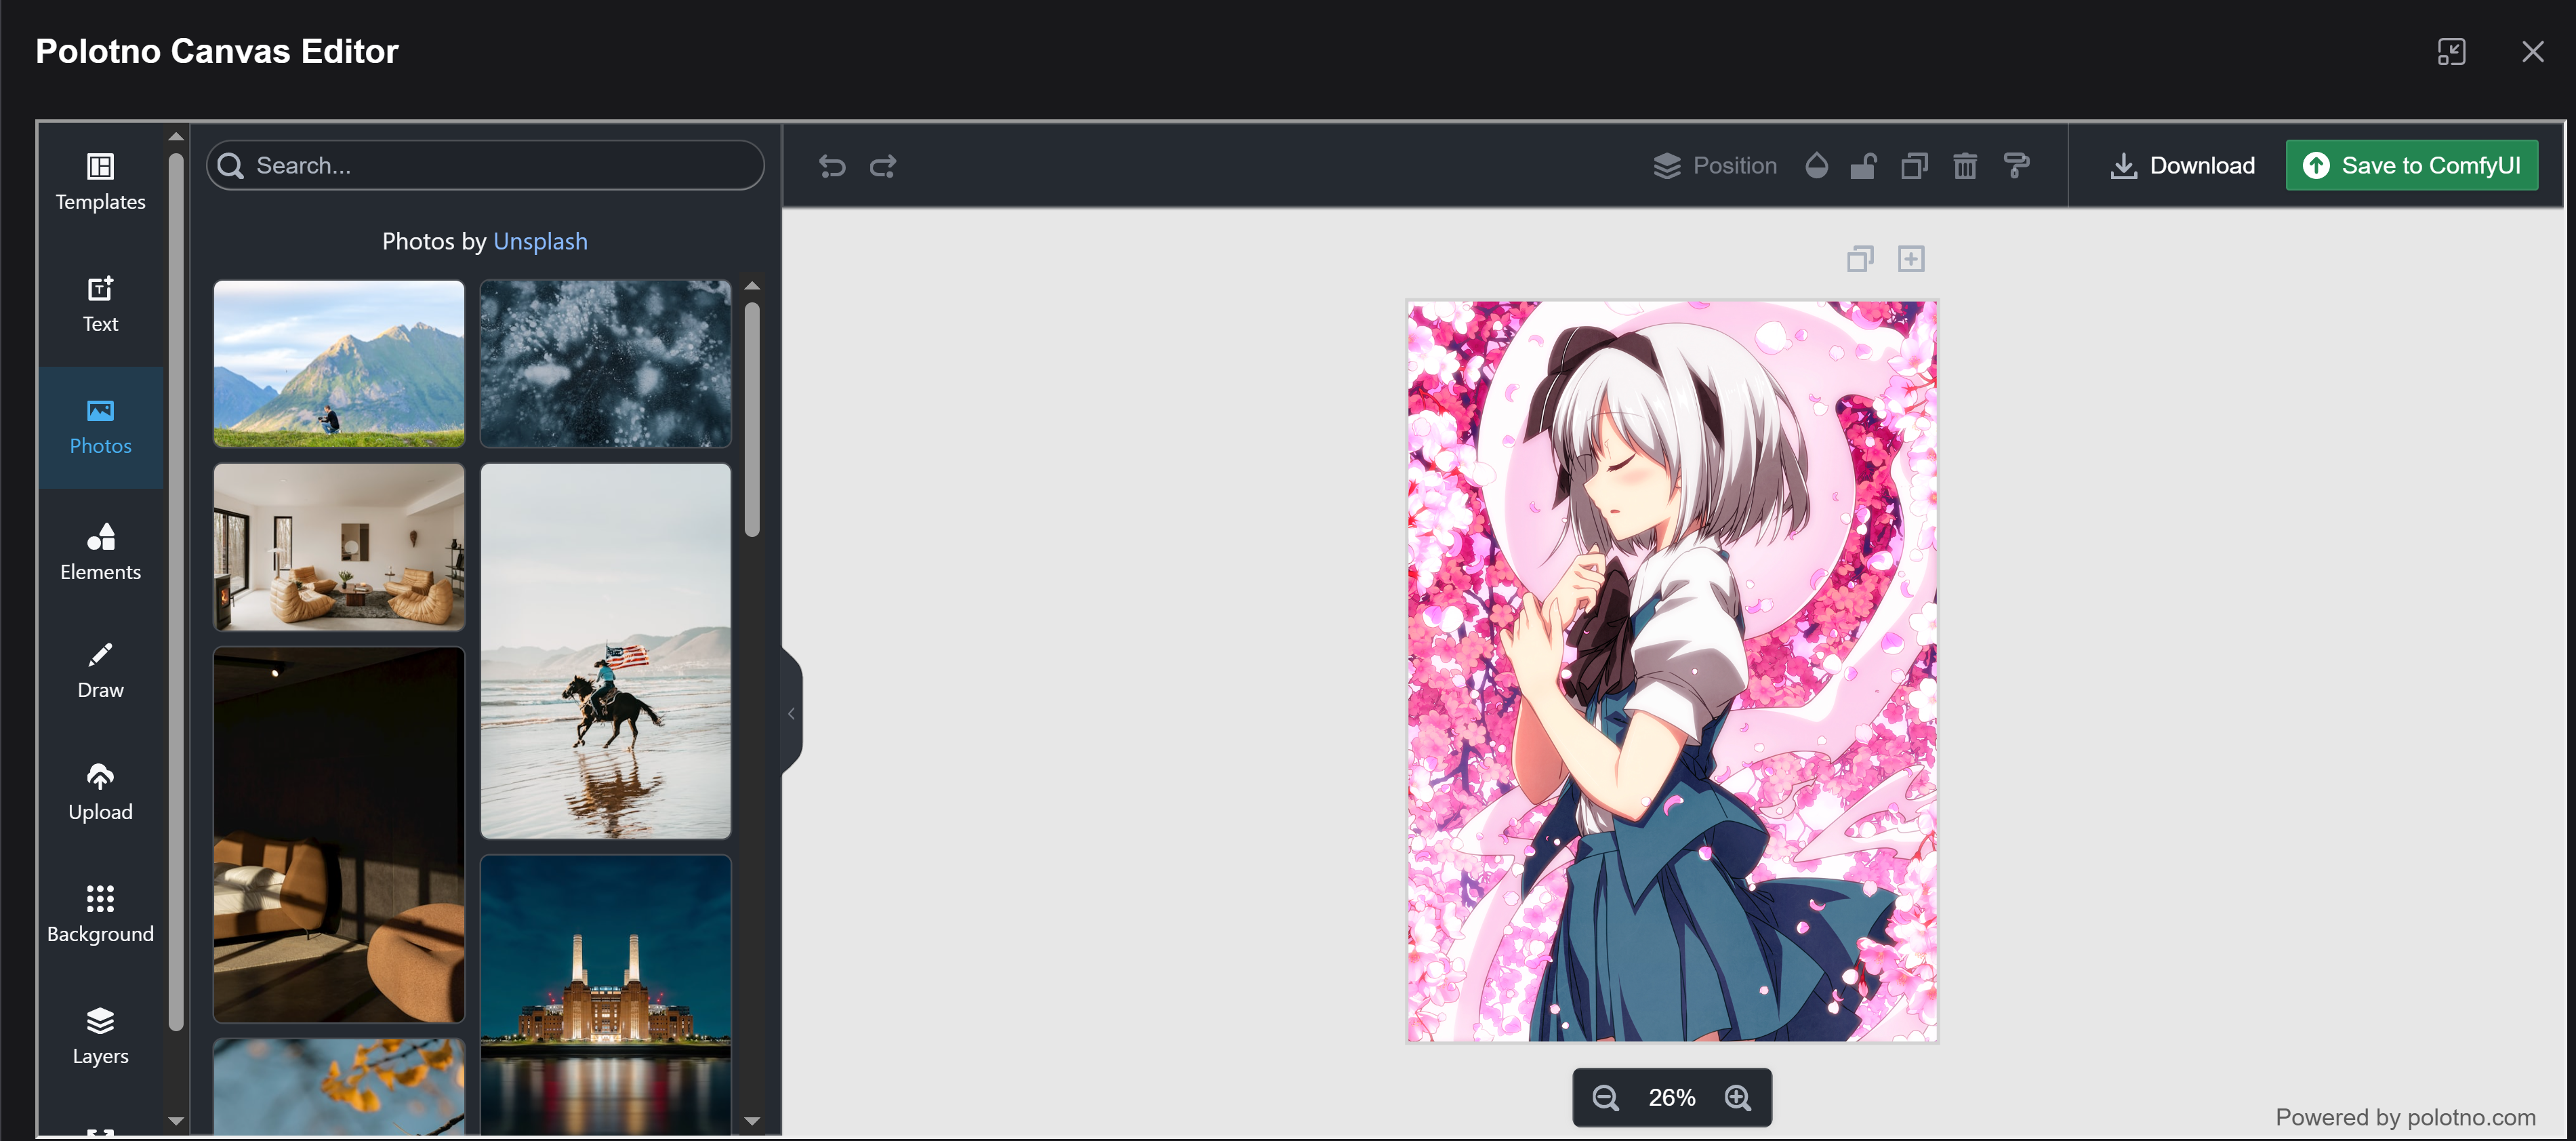The width and height of the screenshot is (2576, 1141).
Task: Click the side tabs scroll up arrow
Action: (176, 136)
